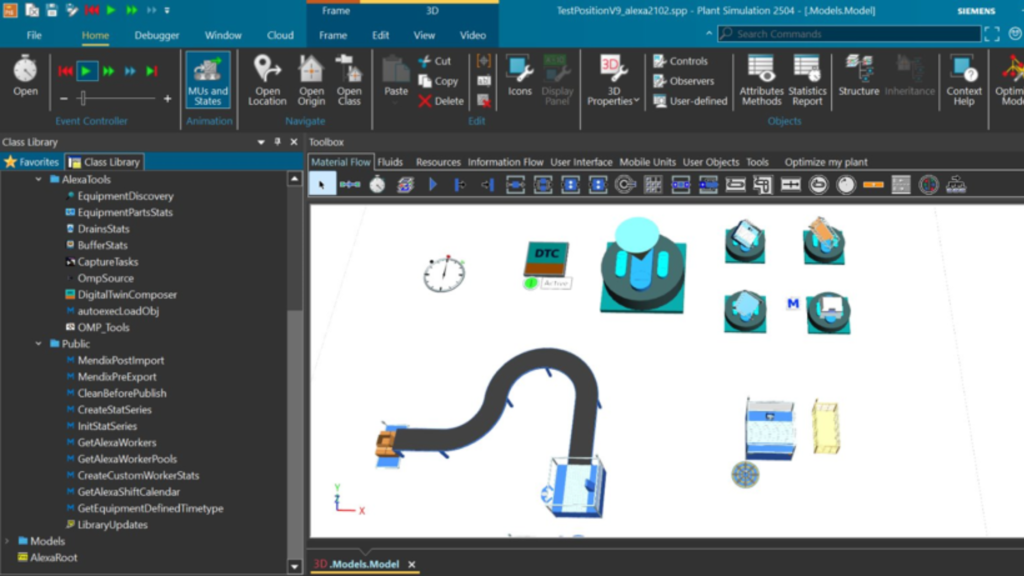Switch to the Favorites tab
Viewport: 1024px width, 576px height.
[32, 162]
